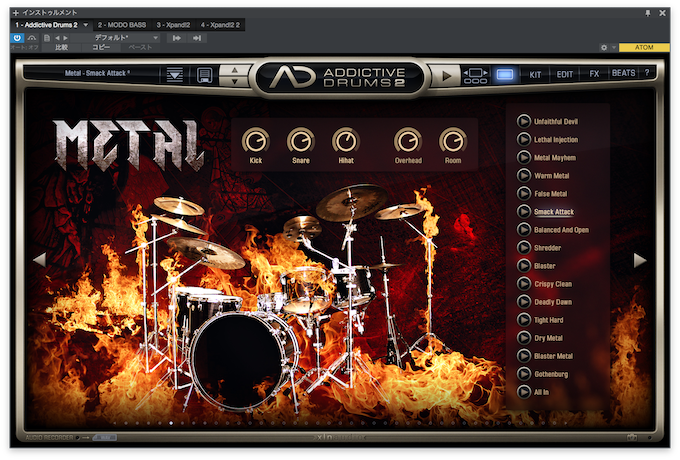Switch to the 2 - MODO BASS tab
The height and width of the screenshot is (460, 680).
click(121, 25)
